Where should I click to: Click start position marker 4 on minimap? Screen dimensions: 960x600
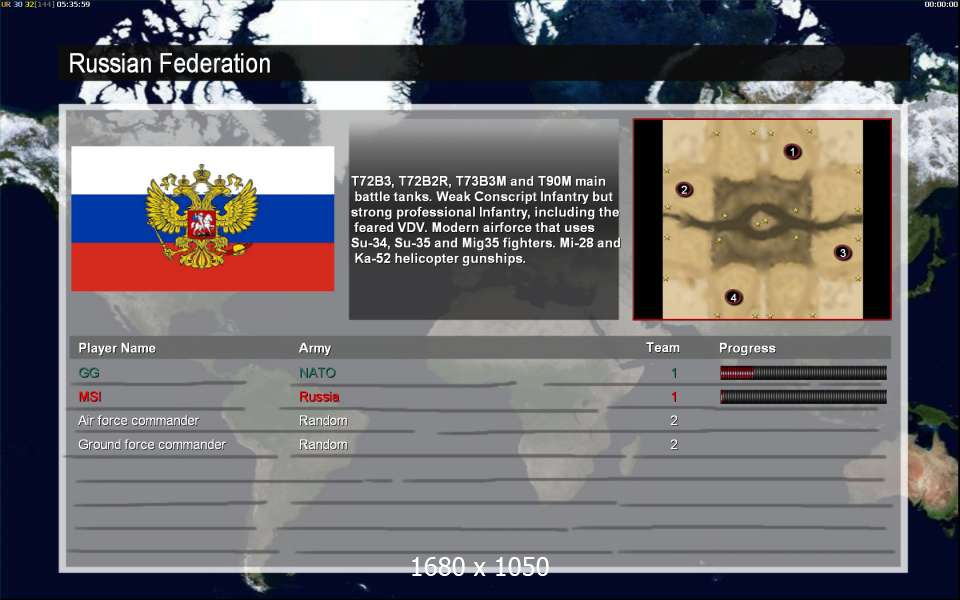click(x=733, y=298)
